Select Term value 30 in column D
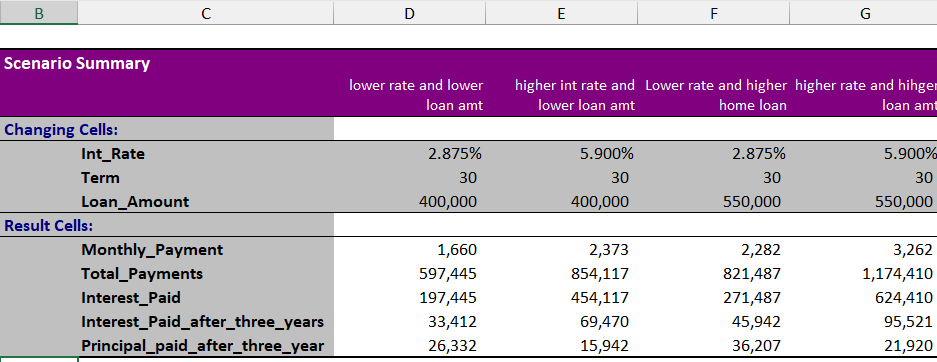This screenshot has height=362, width=937. click(x=468, y=178)
